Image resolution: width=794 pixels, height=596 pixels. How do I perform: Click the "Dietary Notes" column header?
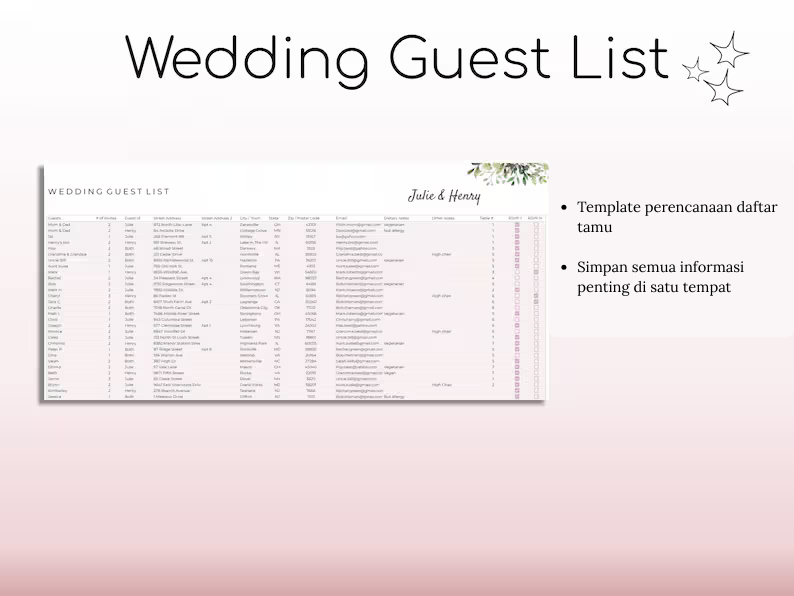point(396,218)
